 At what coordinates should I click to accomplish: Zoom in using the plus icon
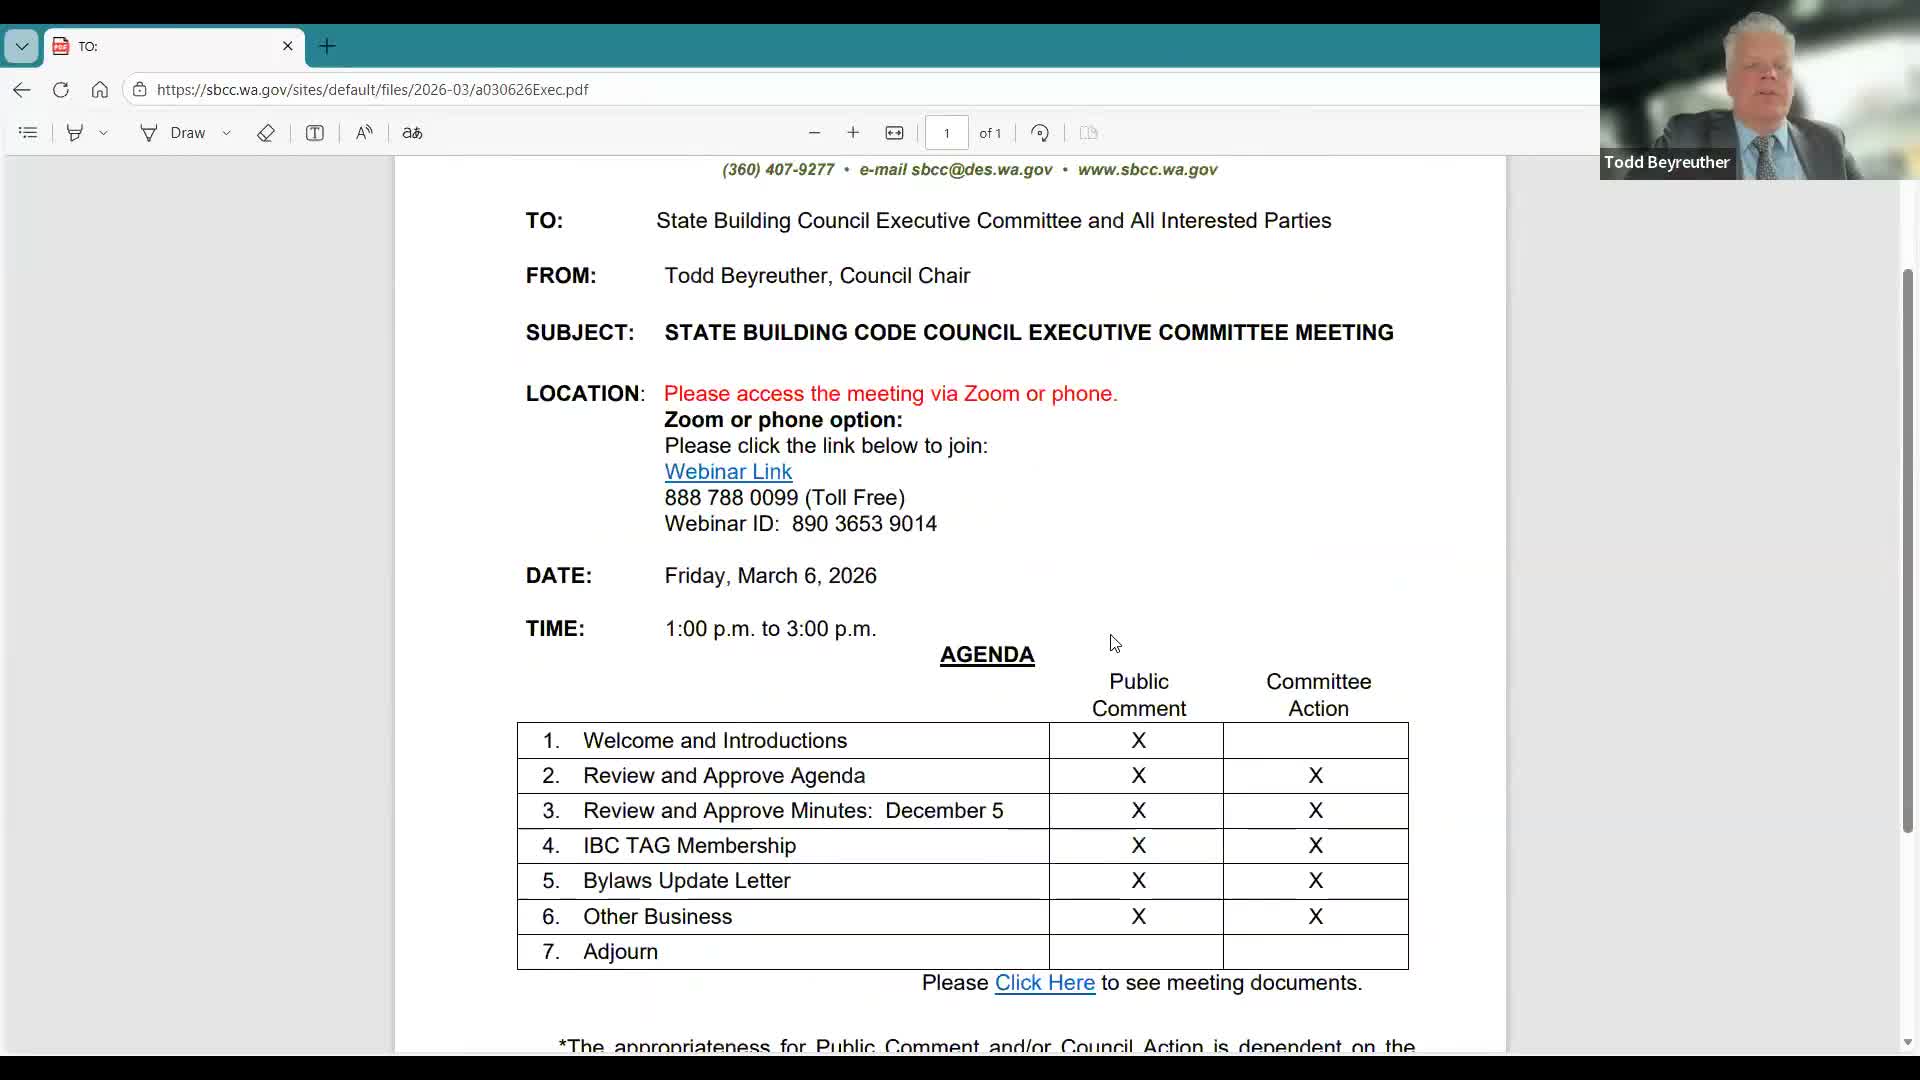(x=853, y=133)
